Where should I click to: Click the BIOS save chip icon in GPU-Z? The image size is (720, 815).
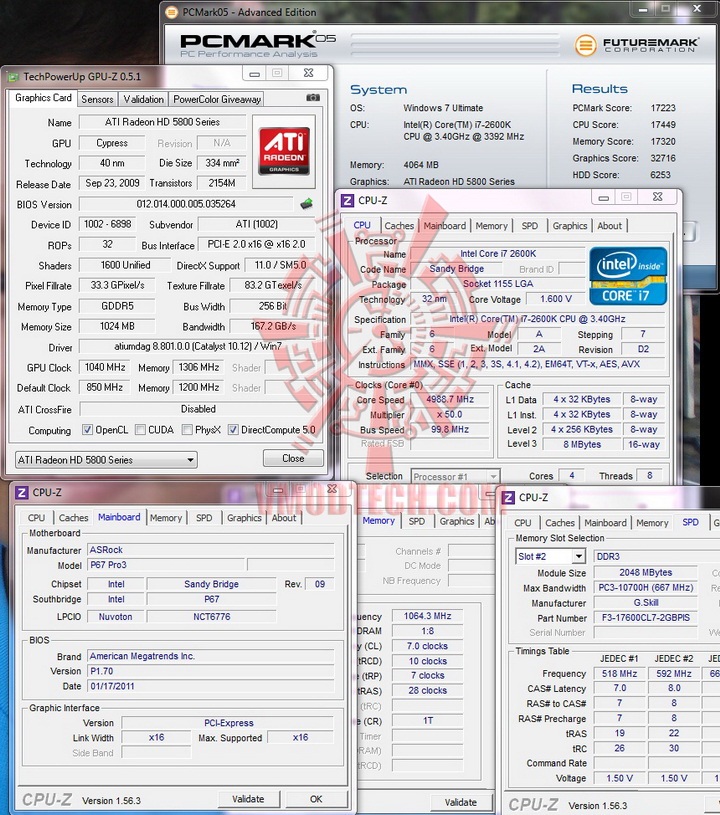(x=307, y=204)
